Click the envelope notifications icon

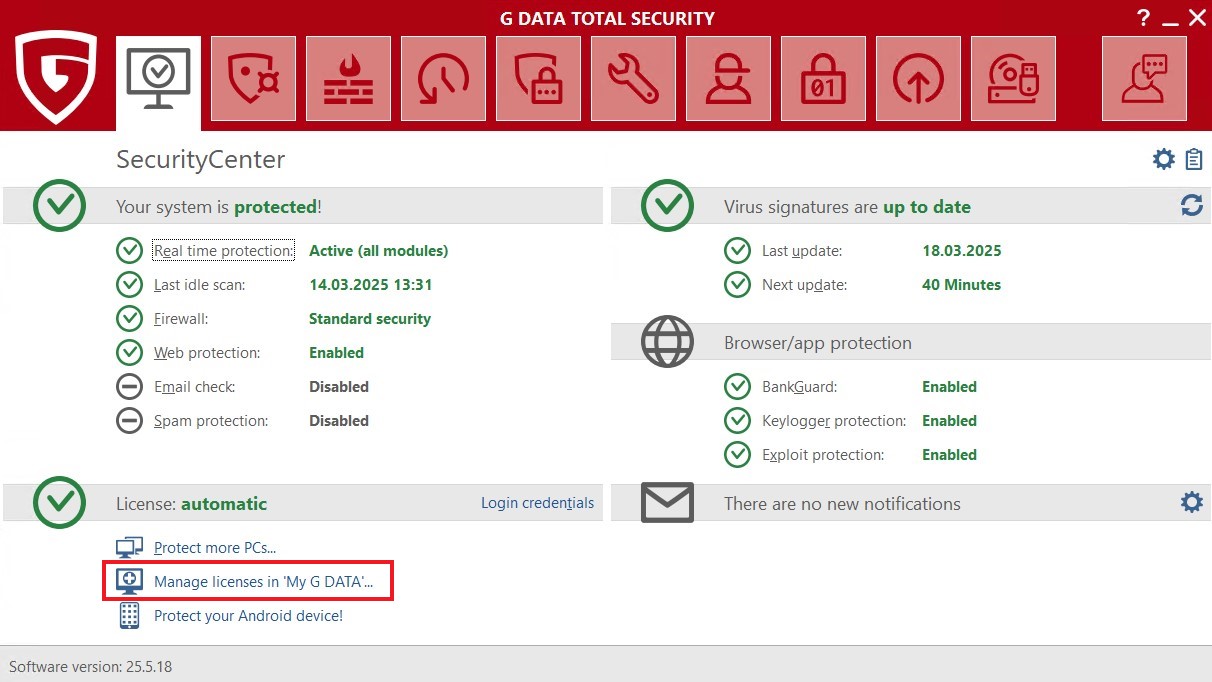coord(667,503)
